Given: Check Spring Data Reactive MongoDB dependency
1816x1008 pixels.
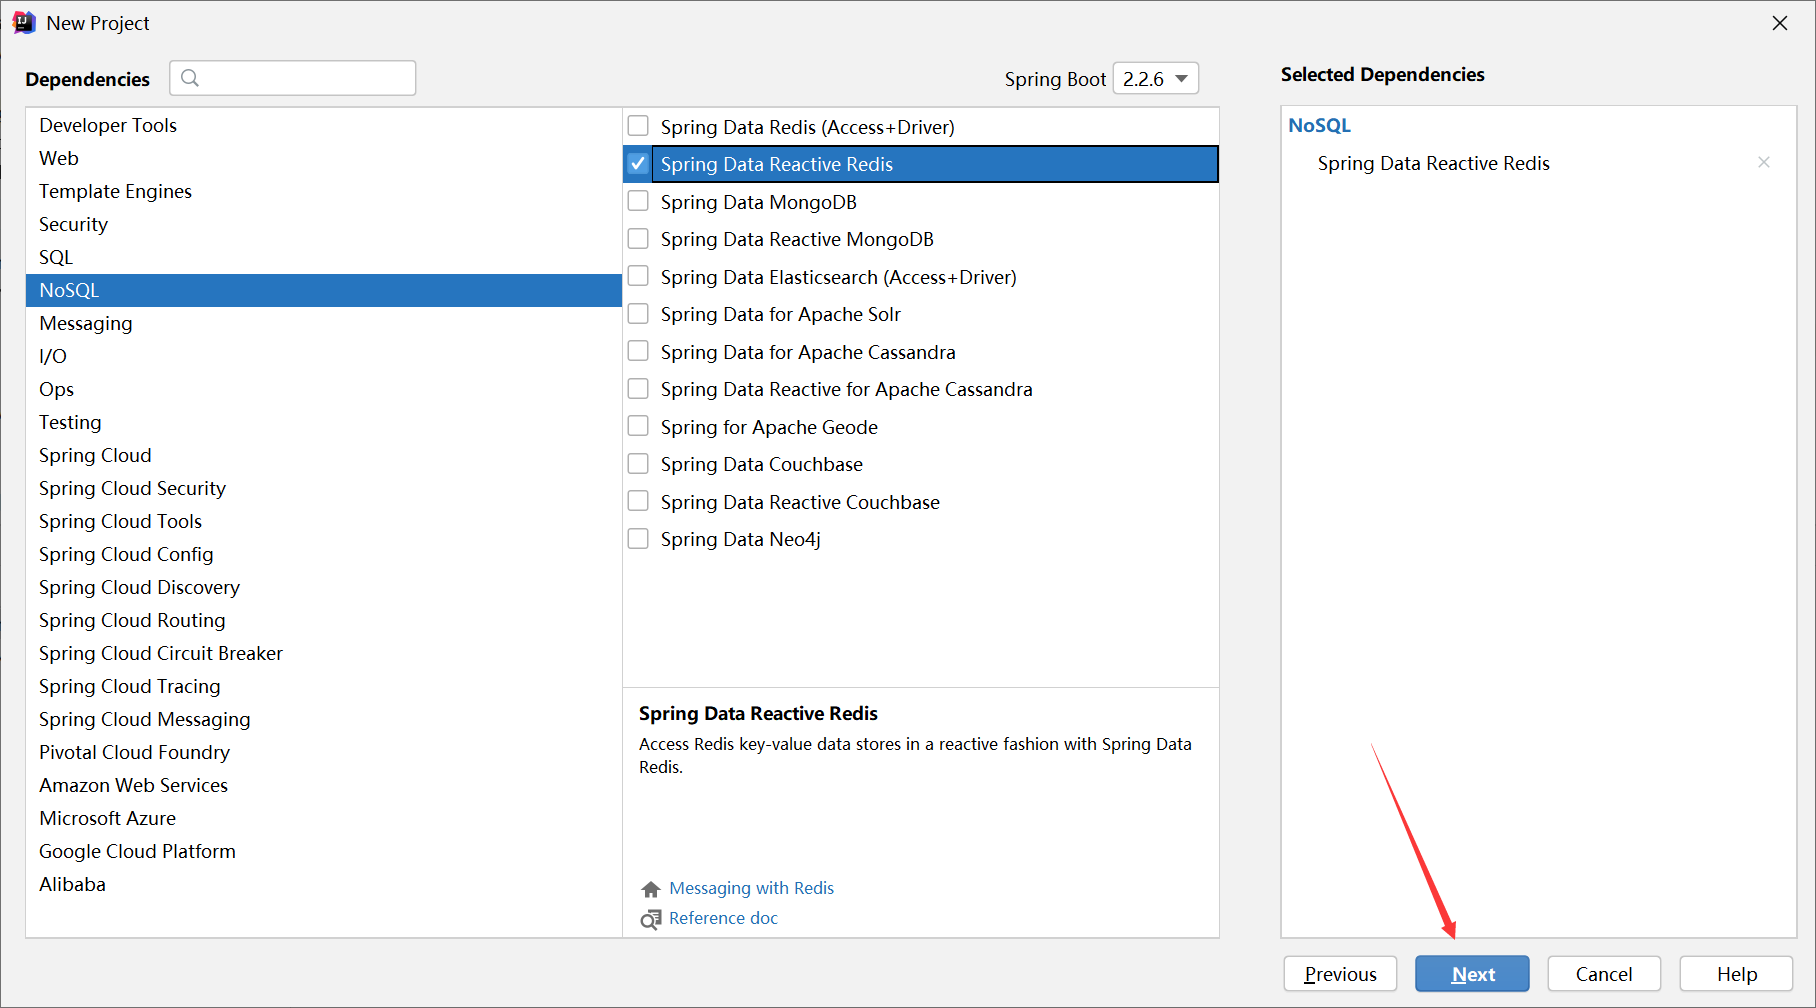Looking at the screenshot, I should click(638, 238).
